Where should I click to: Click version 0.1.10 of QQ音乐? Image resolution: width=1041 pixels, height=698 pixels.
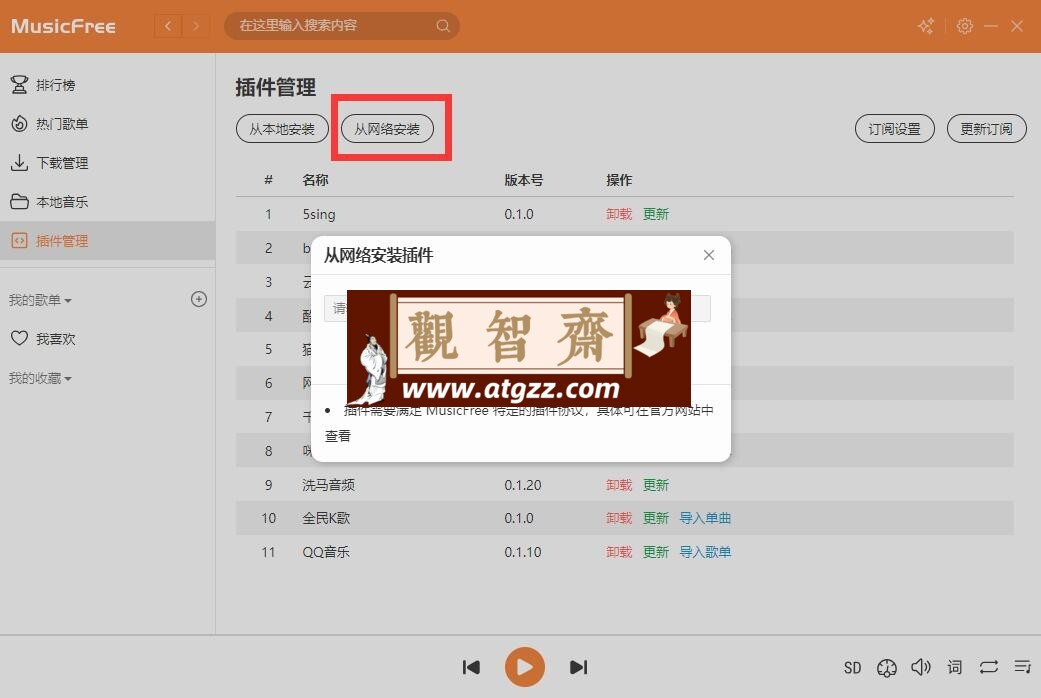coord(522,552)
